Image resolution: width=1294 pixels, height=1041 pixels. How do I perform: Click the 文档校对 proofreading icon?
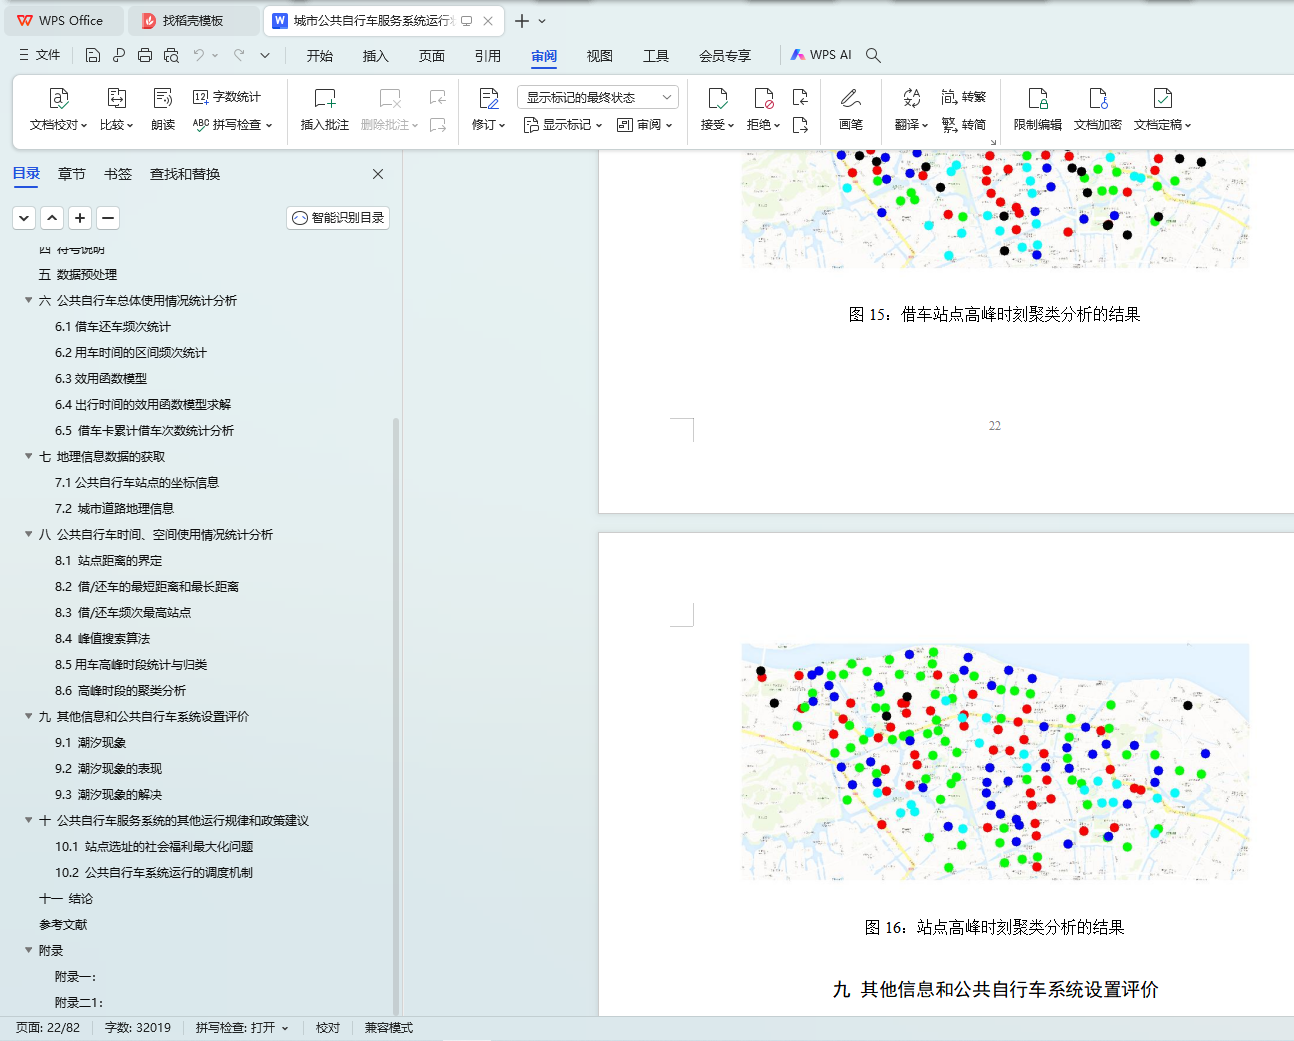tap(58, 98)
